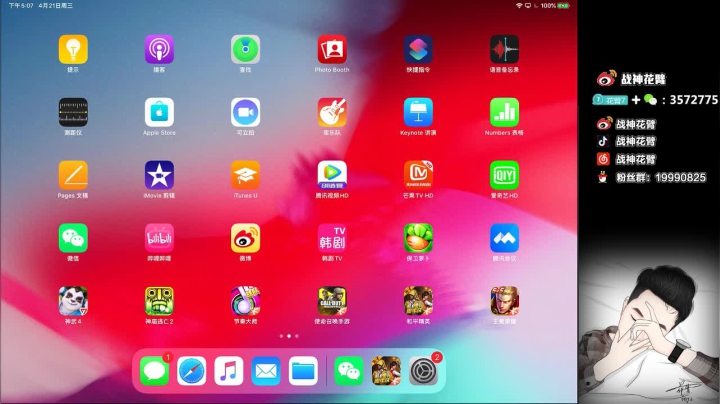720x404 pixels.
Task: Open the Files app in dock
Action: coord(303,370)
